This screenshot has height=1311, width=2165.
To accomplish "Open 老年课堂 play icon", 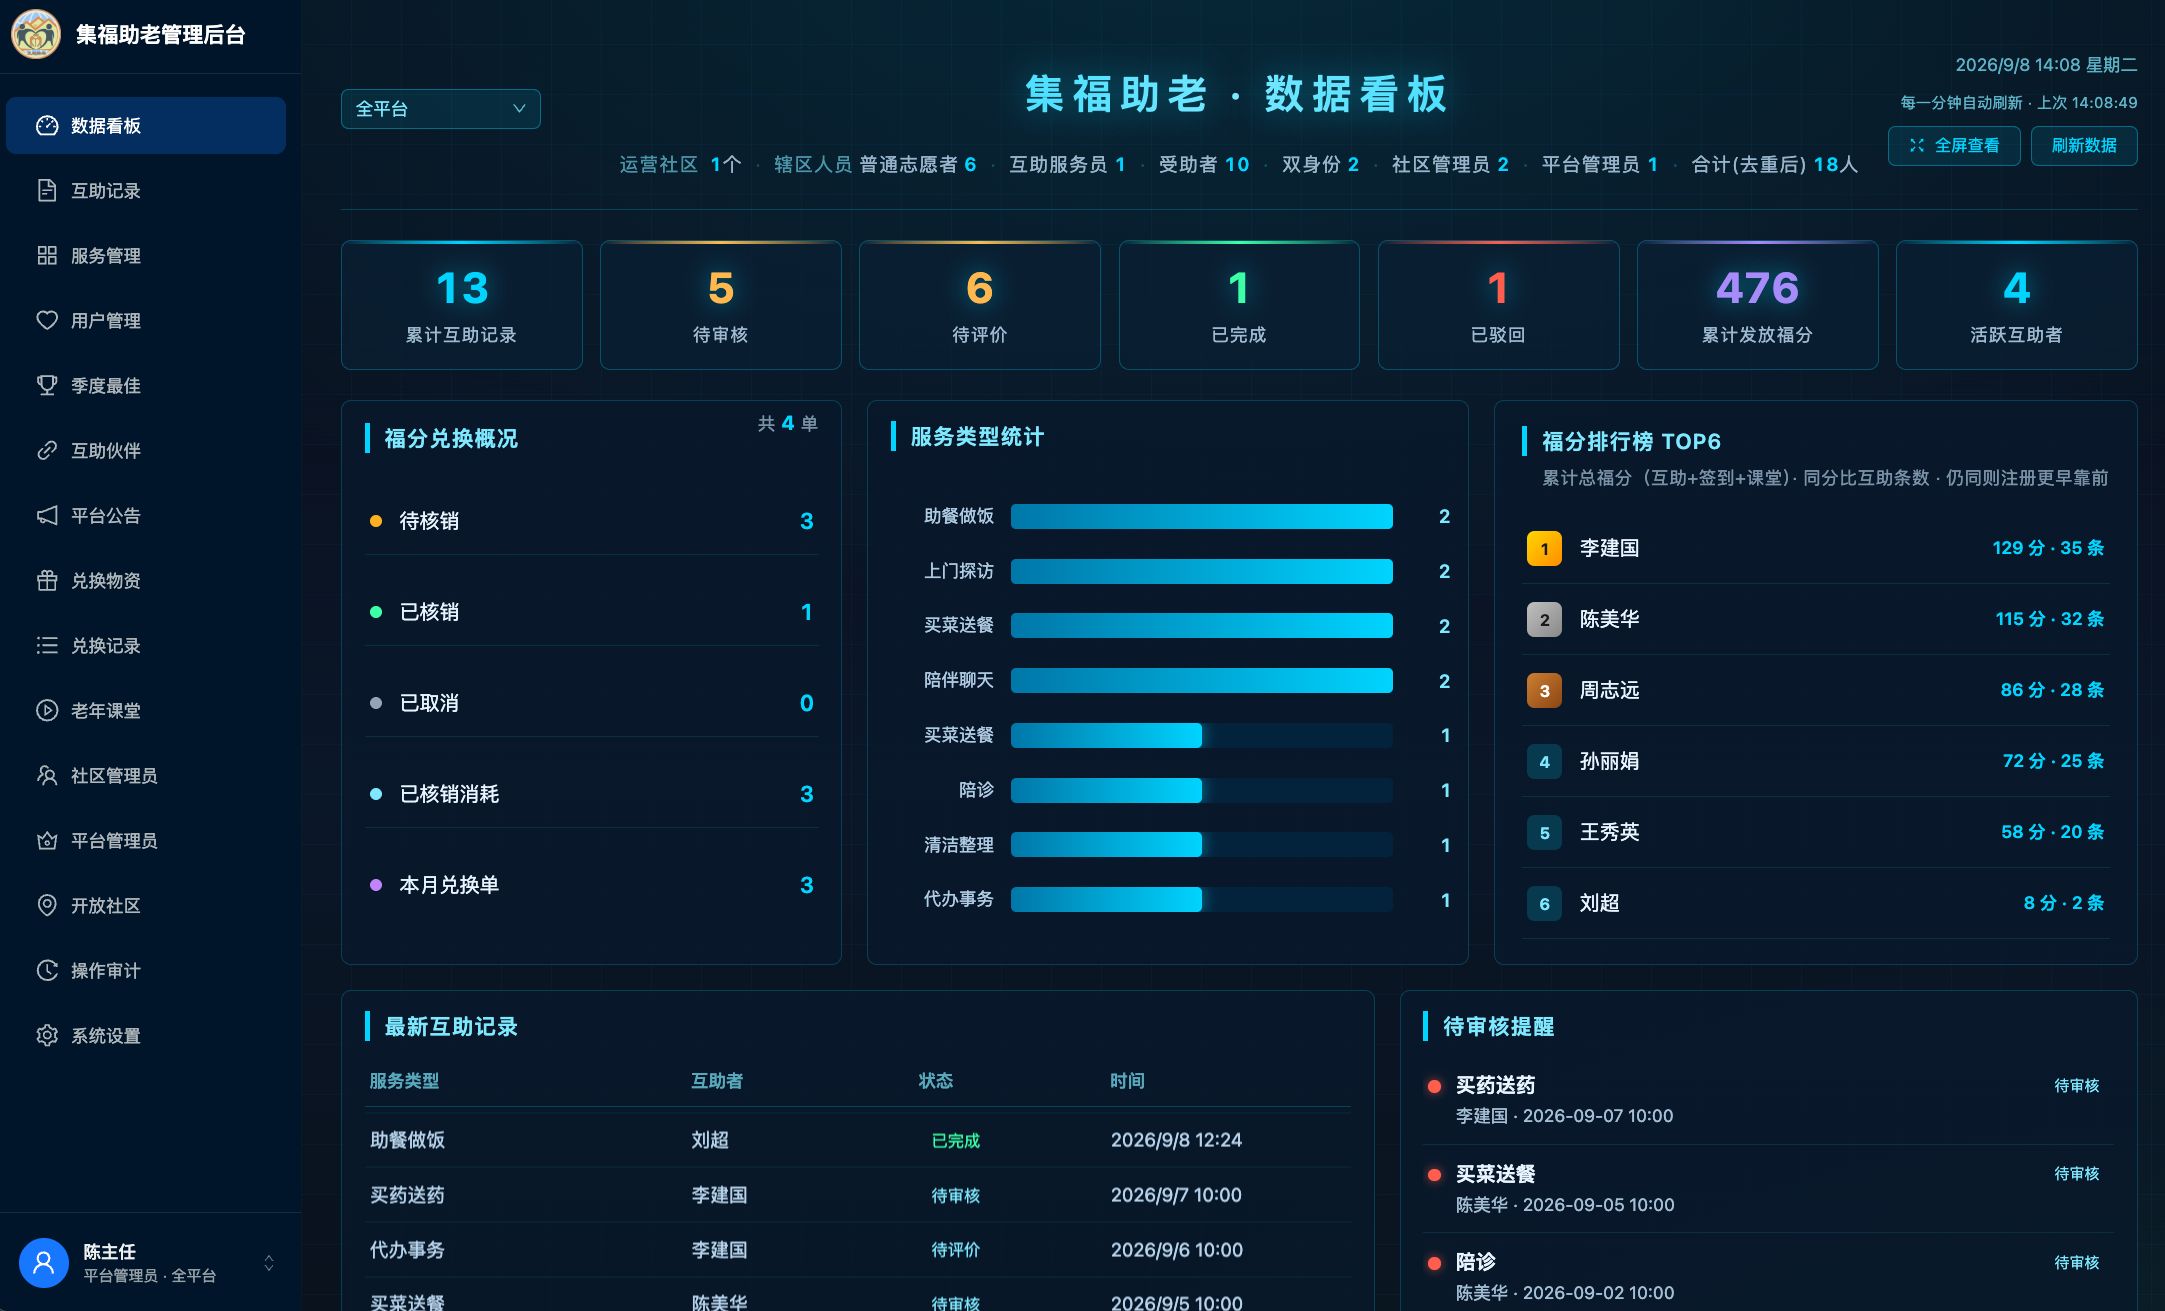I will point(47,710).
